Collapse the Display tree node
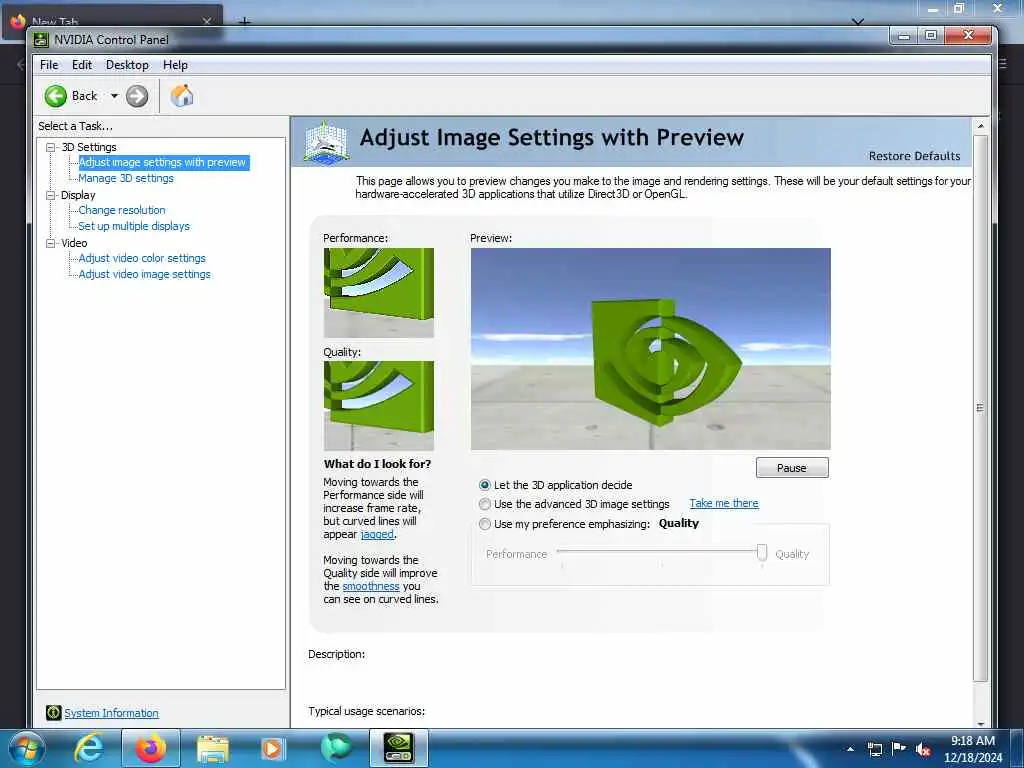Viewport: 1024px width, 768px height. pos(51,195)
